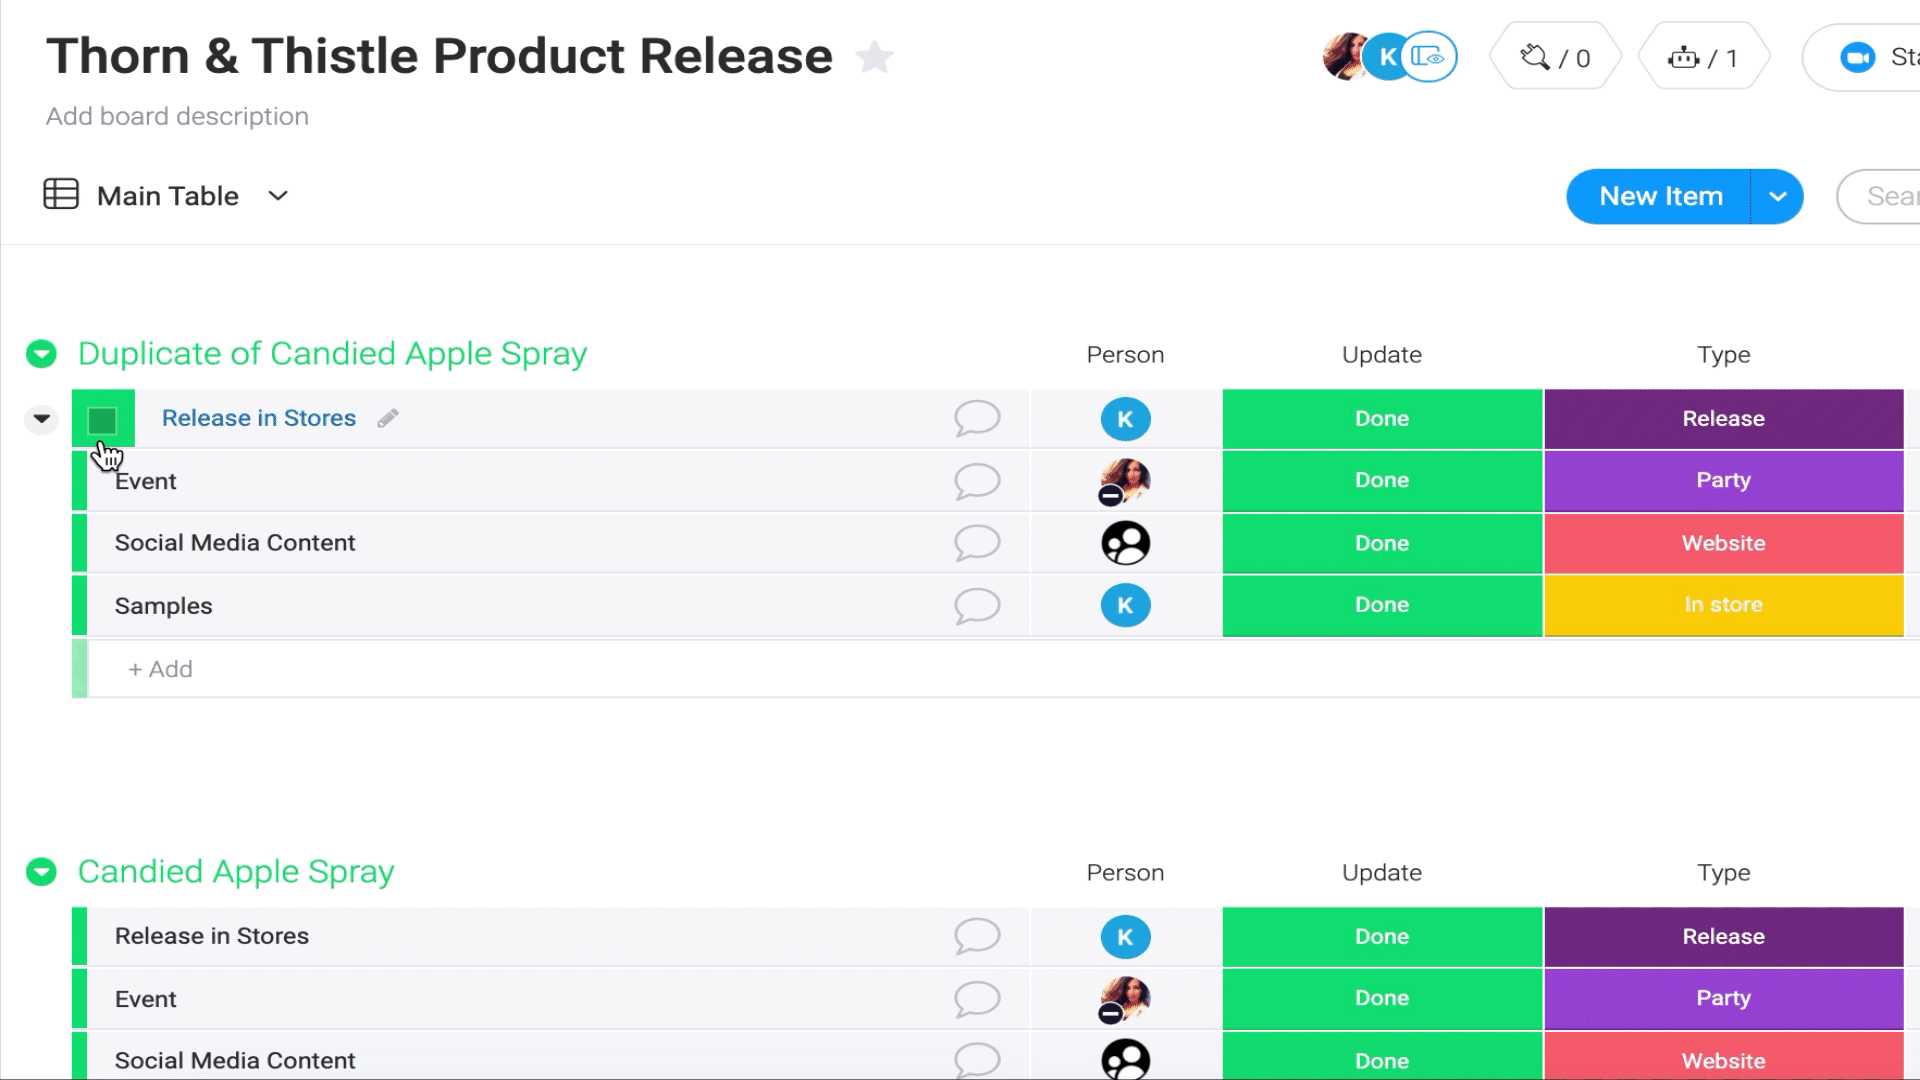Open the row menu arrow beside Release in Stores
This screenshot has width=1920, height=1080.
(x=41, y=418)
